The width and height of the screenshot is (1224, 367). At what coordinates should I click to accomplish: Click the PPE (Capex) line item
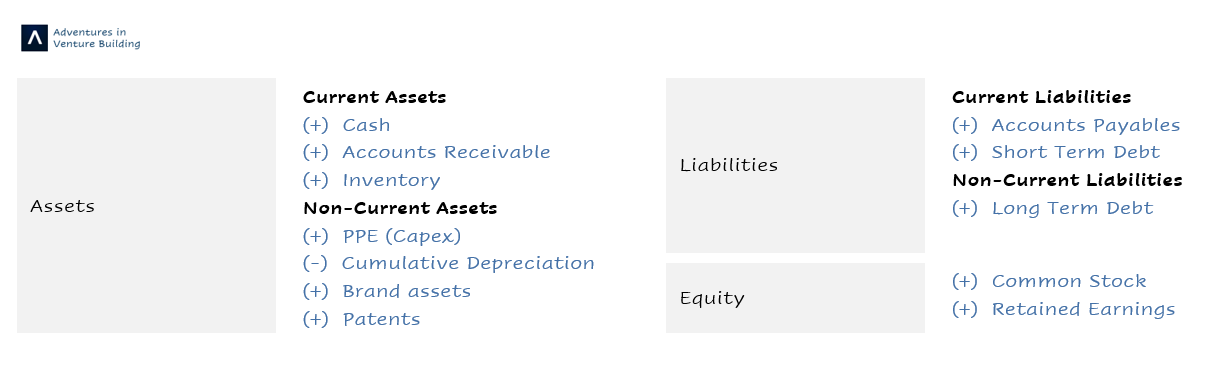(x=382, y=236)
